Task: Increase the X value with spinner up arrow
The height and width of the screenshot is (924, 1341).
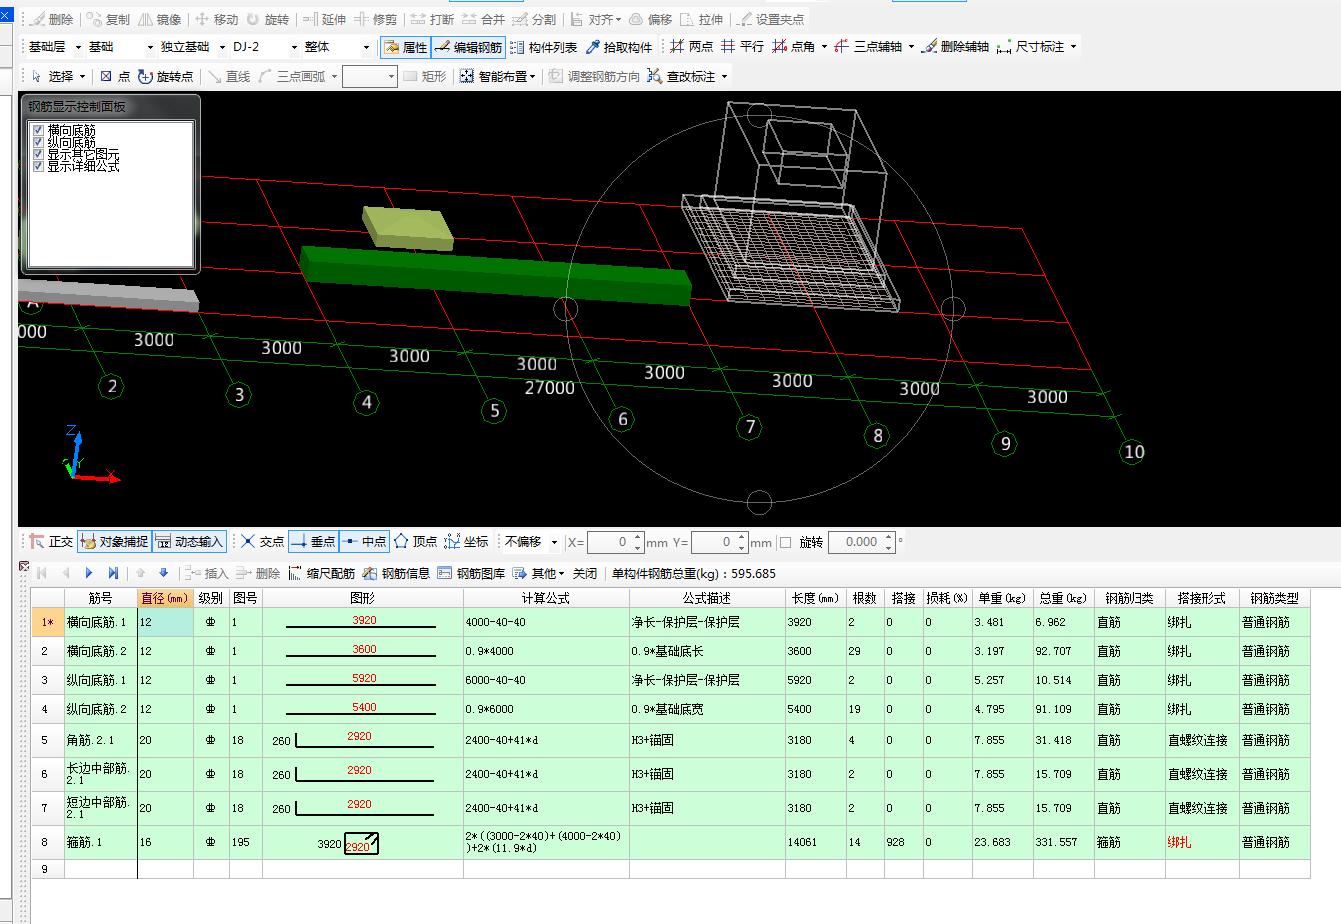Action: click(637, 537)
